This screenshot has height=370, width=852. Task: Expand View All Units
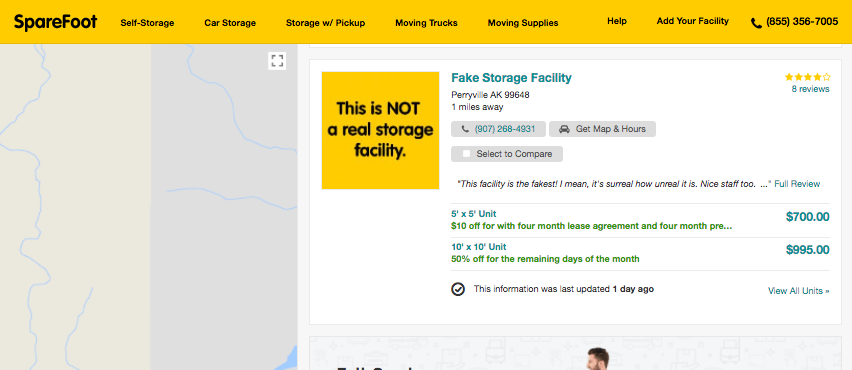click(799, 291)
